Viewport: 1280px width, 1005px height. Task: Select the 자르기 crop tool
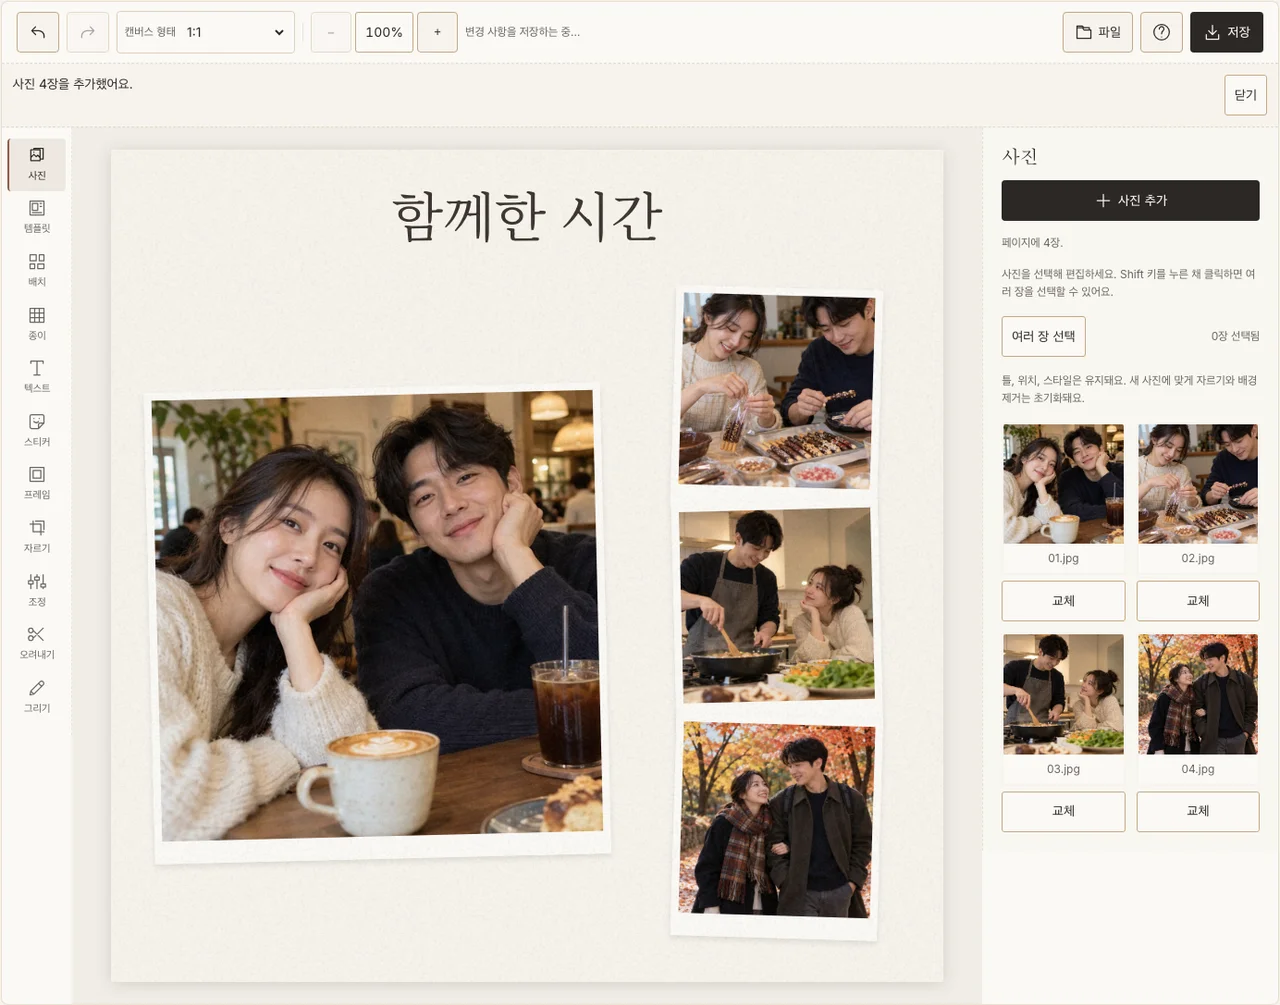(37, 537)
